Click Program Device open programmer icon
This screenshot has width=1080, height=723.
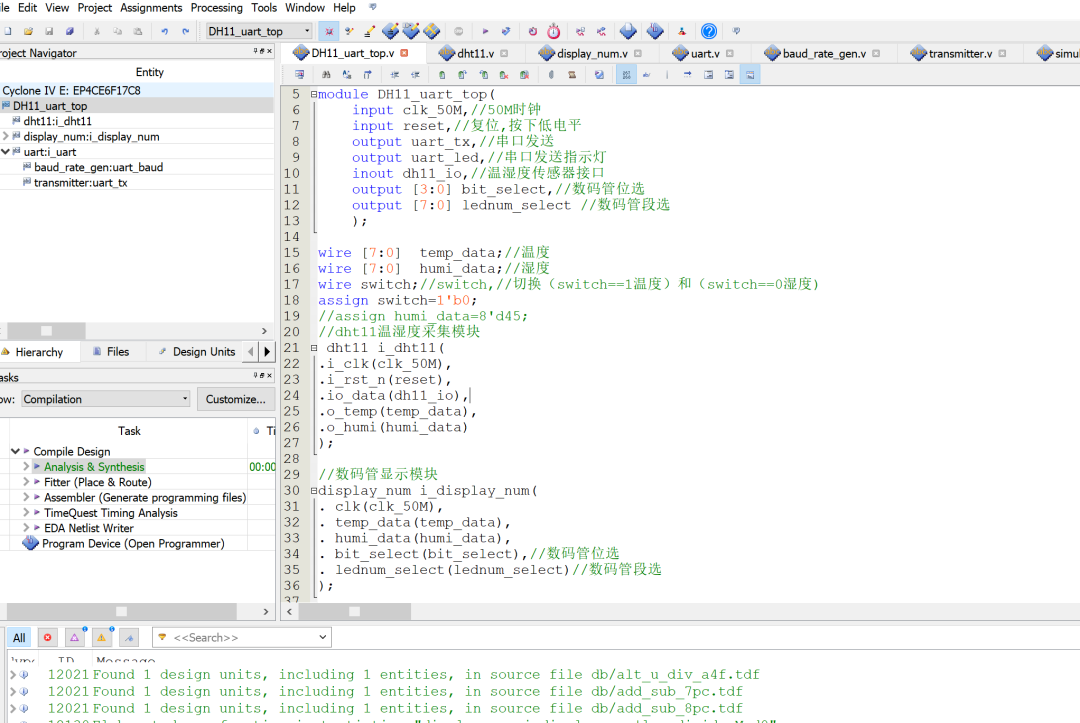click(x=28, y=544)
